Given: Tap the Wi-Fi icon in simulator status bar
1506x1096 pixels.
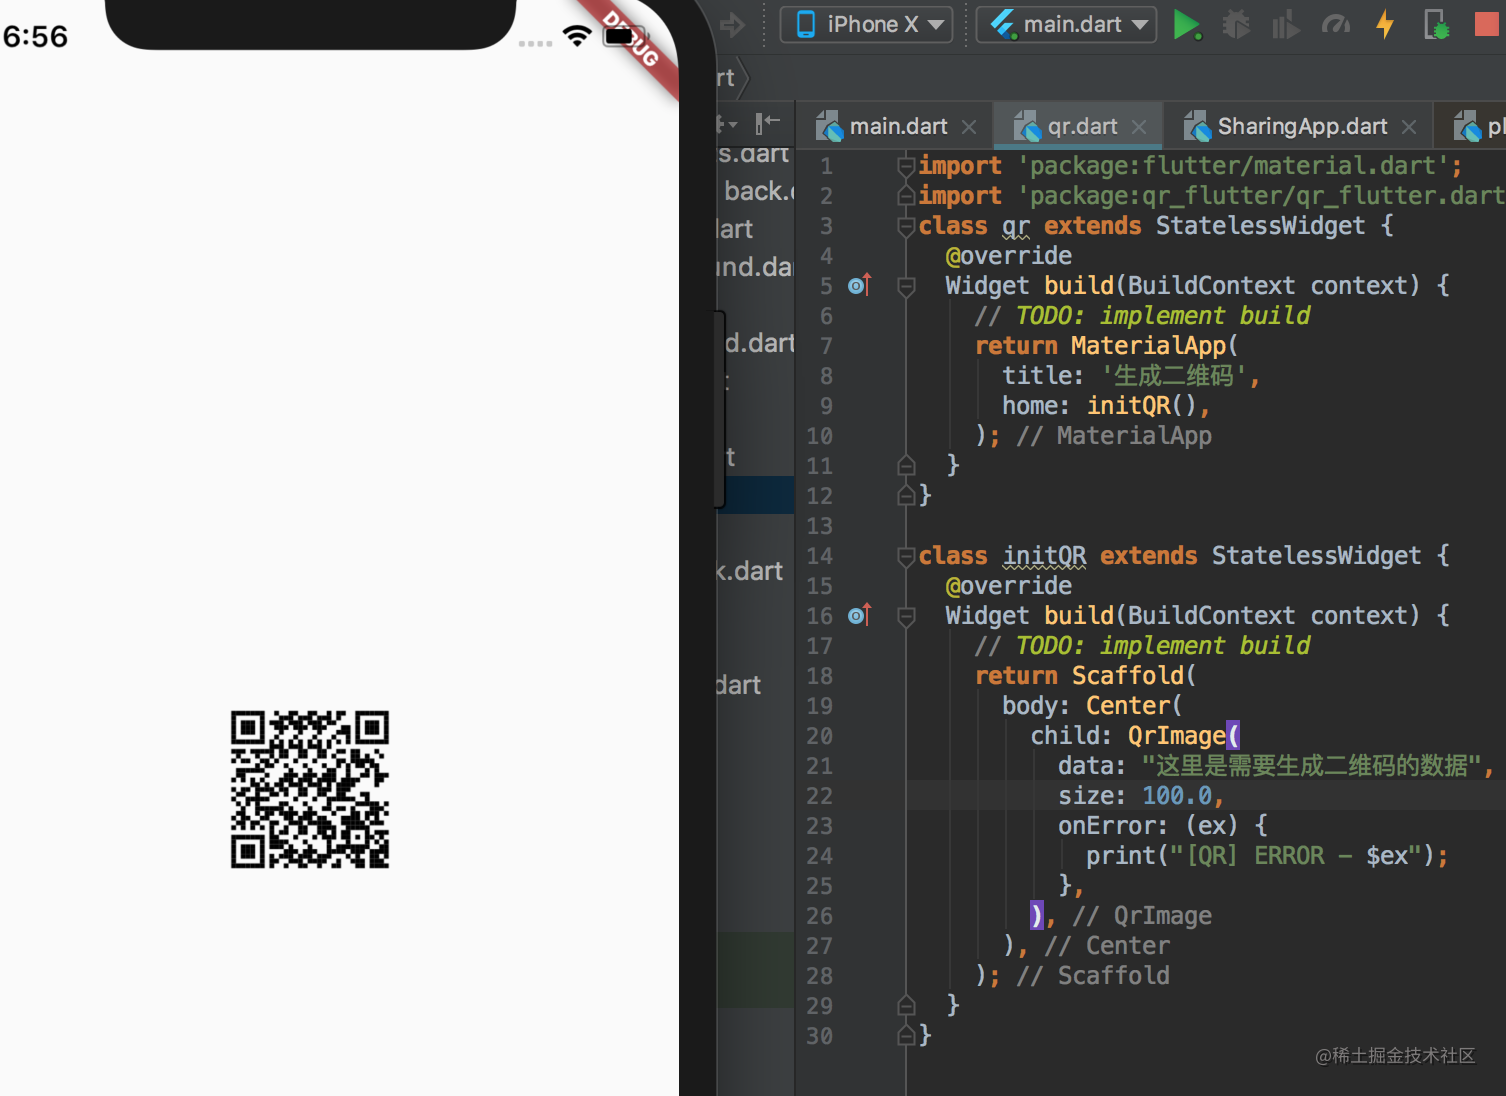Looking at the screenshot, I should pyautogui.click(x=577, y=36).
